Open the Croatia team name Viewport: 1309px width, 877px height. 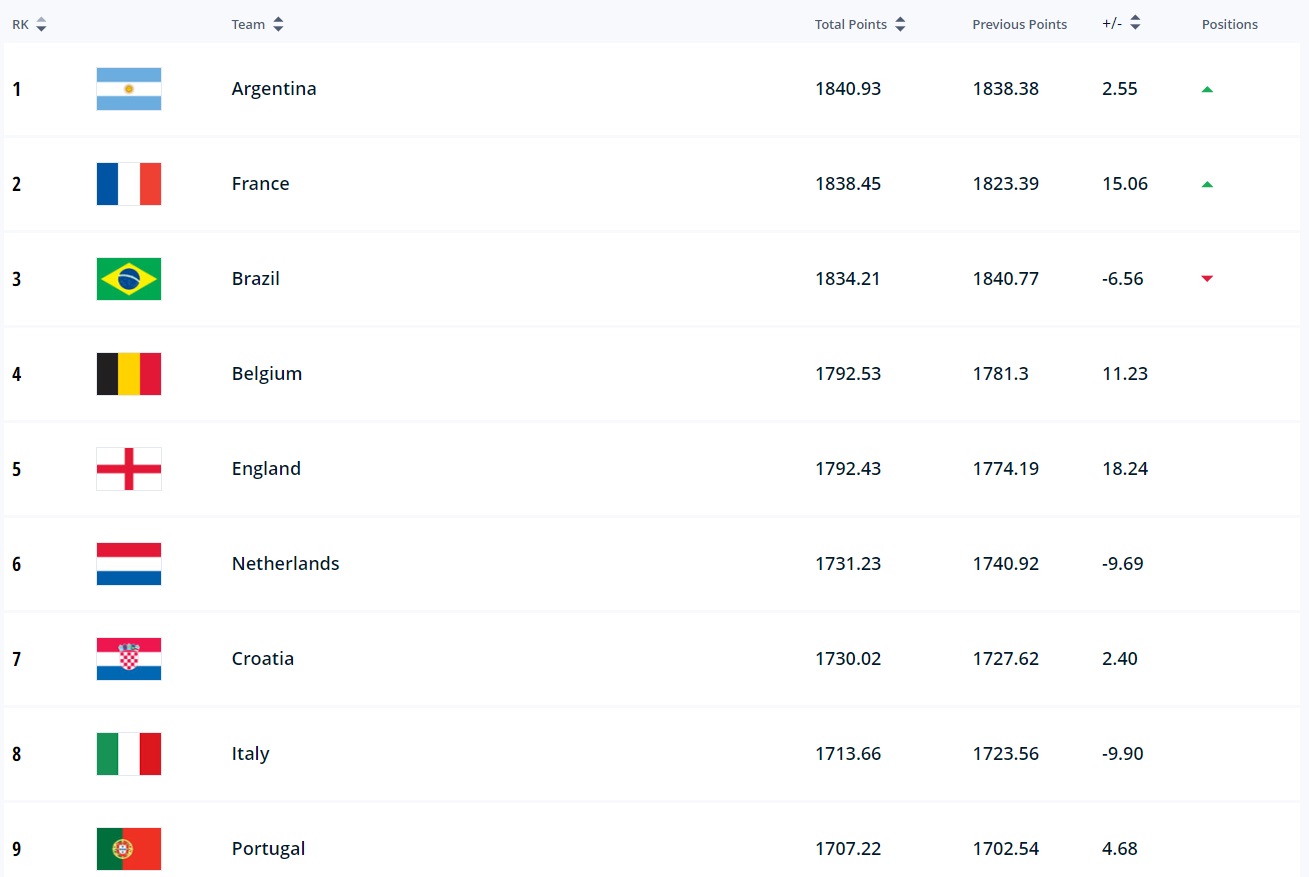tap(263, 659)
